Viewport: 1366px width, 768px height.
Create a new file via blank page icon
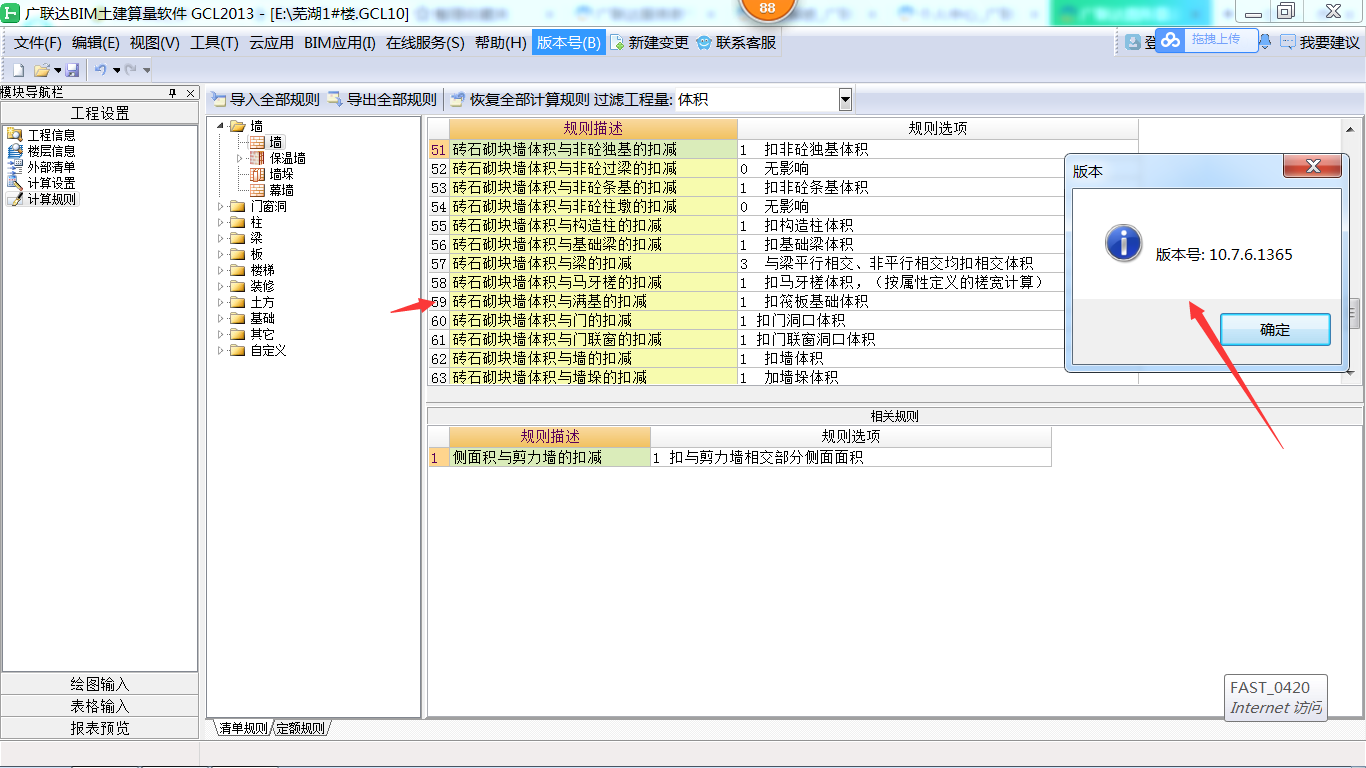(x=17, y=70)
